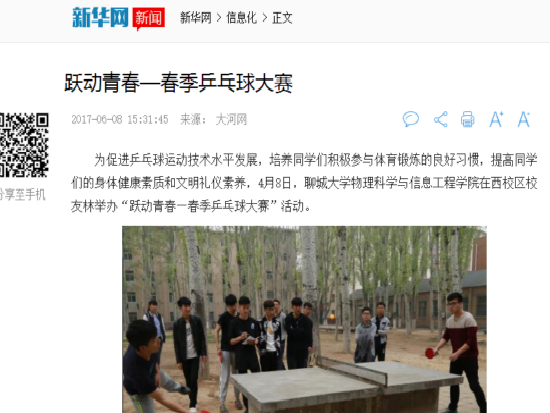Click the article first paragraph text
This screenshot has width=550, height=413.
[304, 183]
